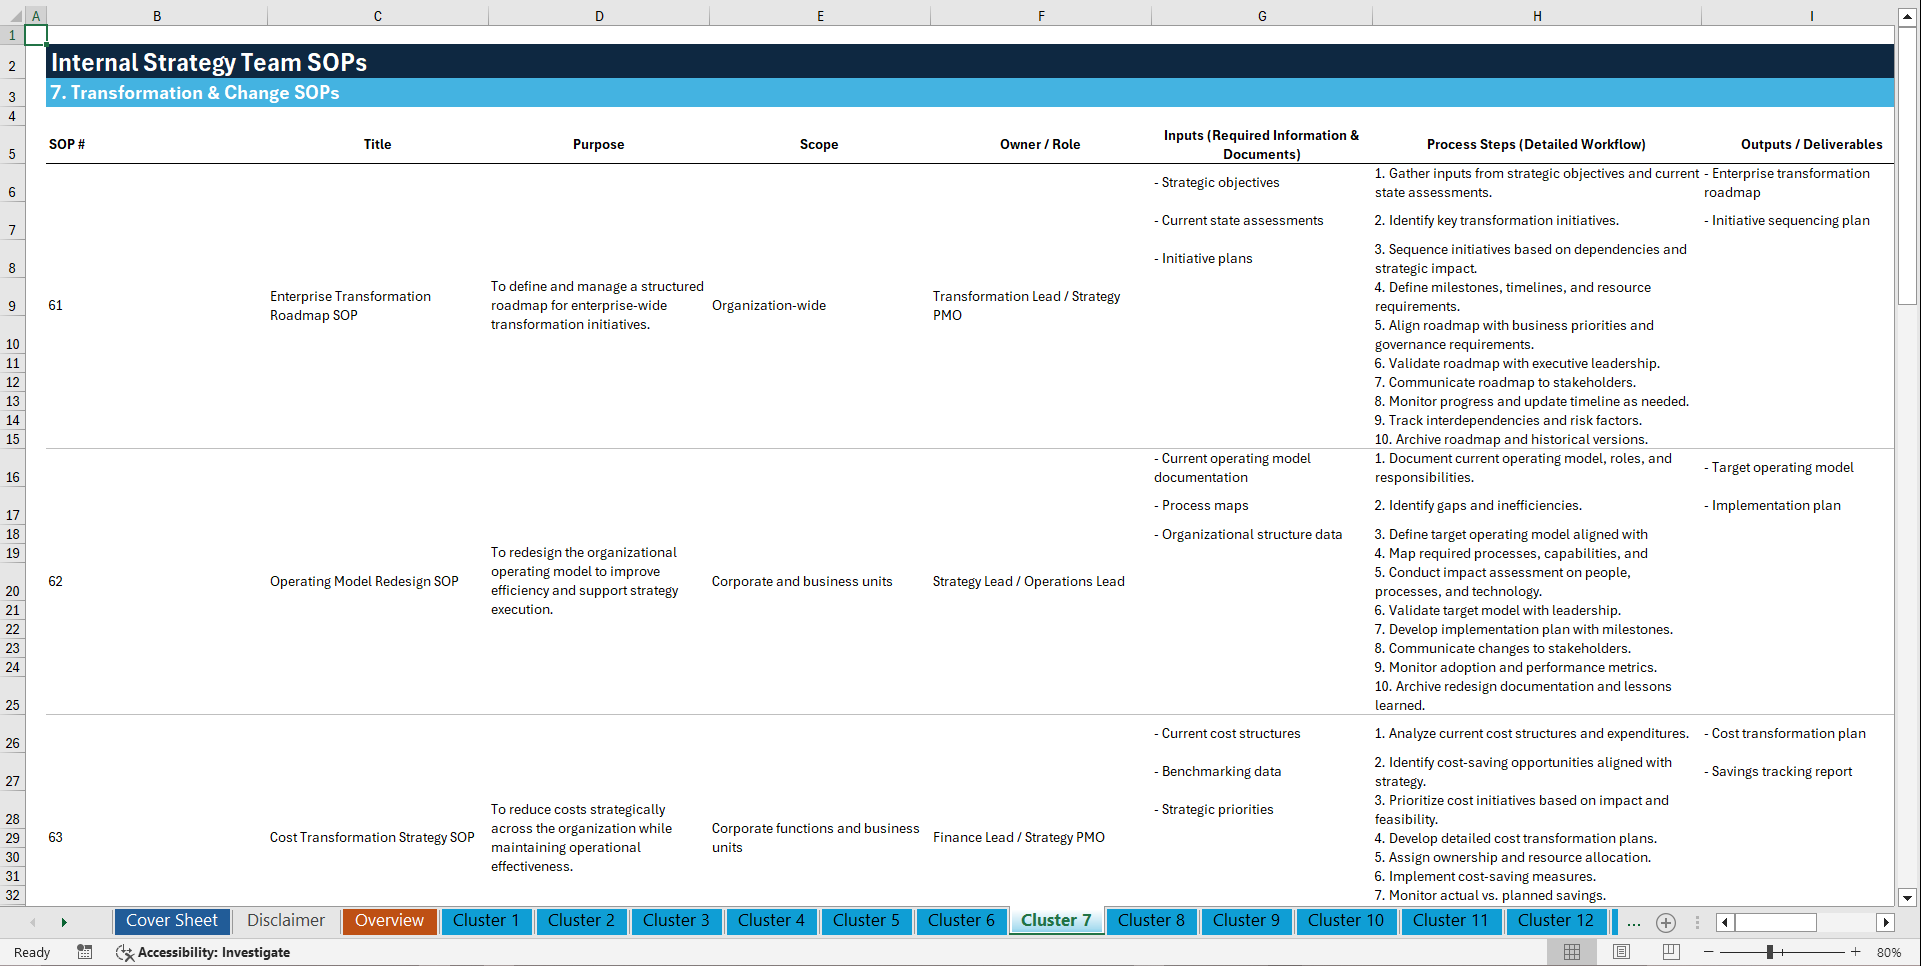
Task: Open the Cover Sheet tab
Action: (x=171, y=920)
